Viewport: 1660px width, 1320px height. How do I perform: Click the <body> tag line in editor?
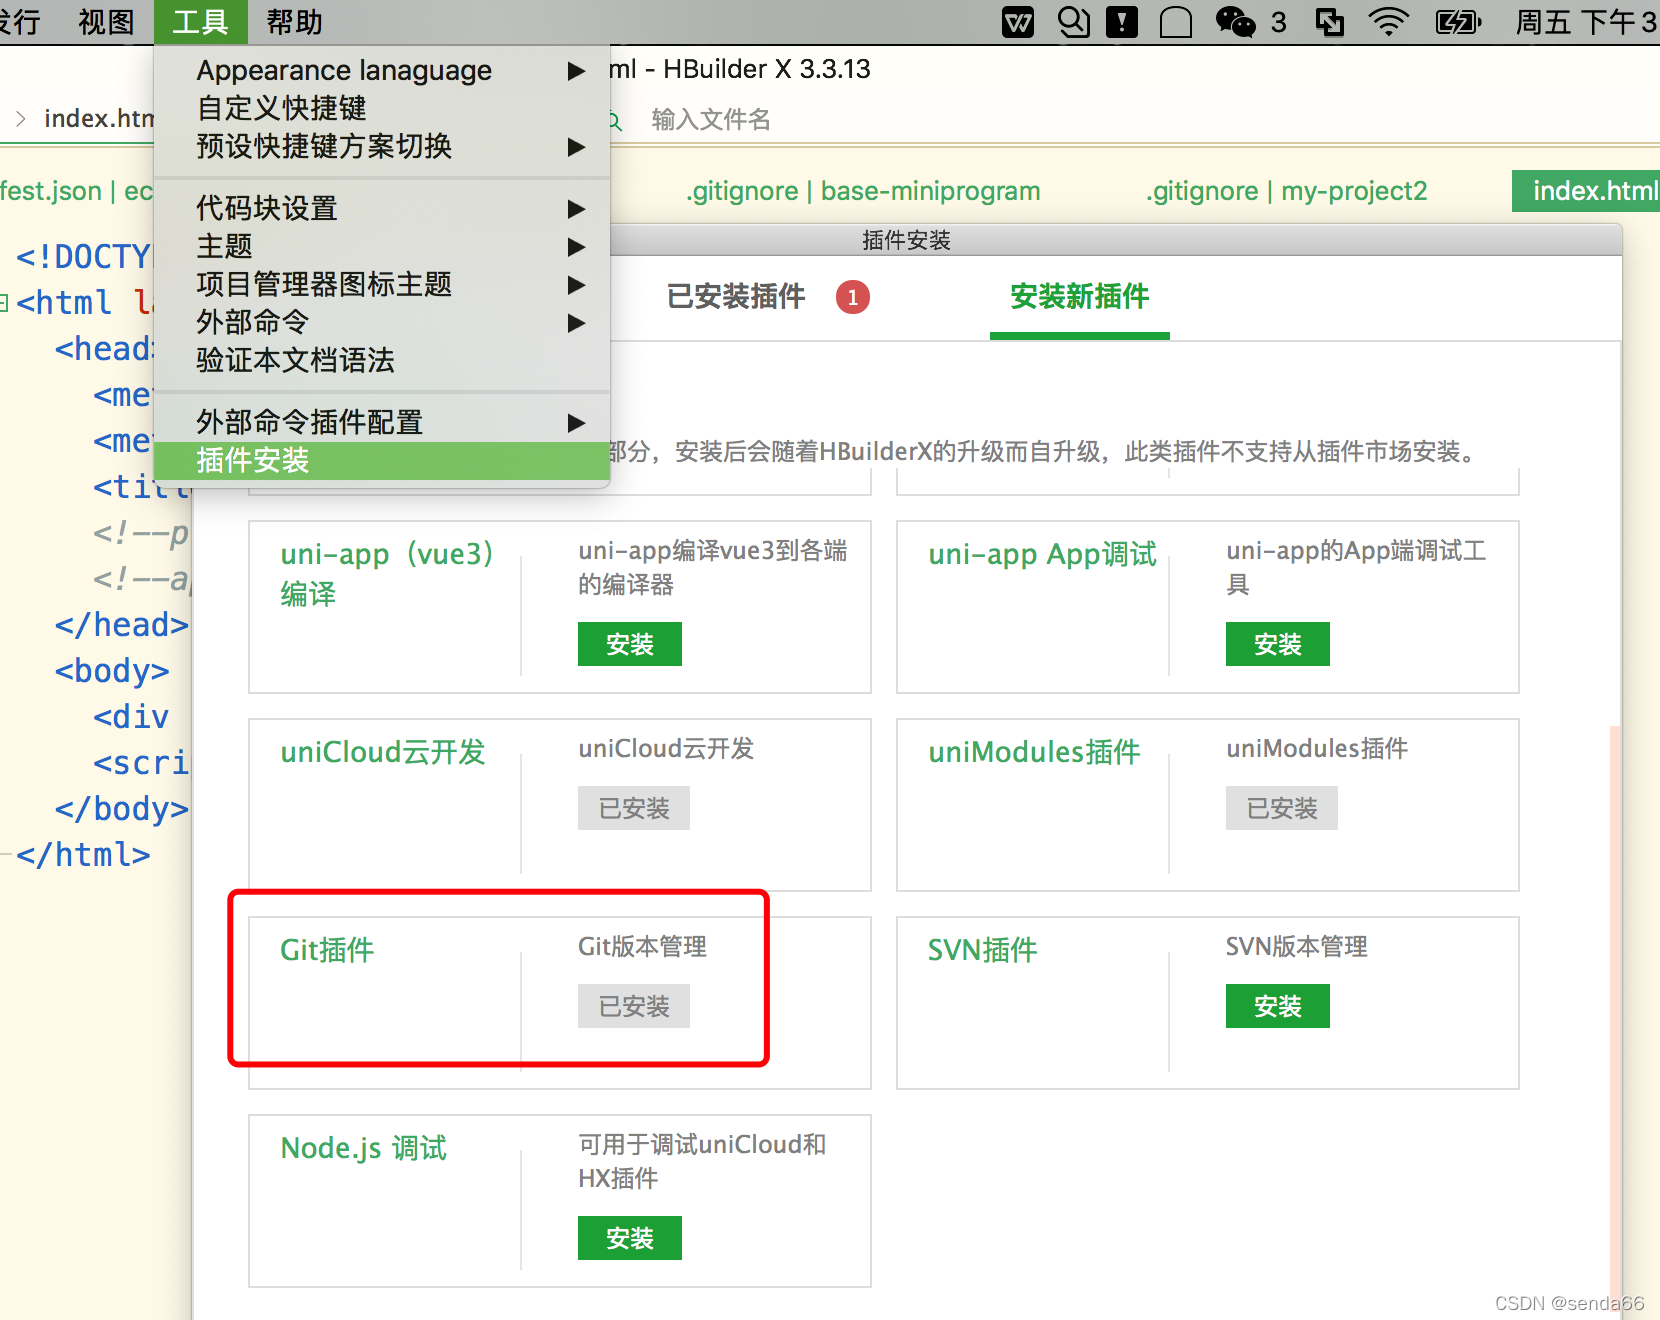[x=112, y=671]
